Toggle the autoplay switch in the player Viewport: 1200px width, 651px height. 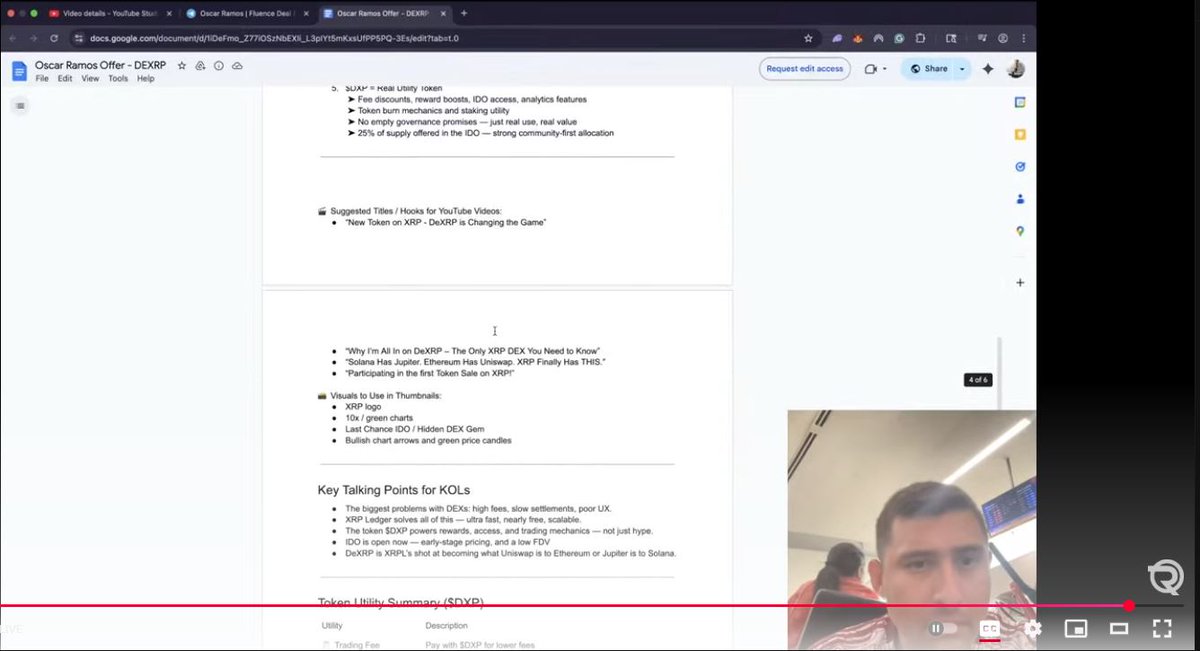click(x=943, y=628)
